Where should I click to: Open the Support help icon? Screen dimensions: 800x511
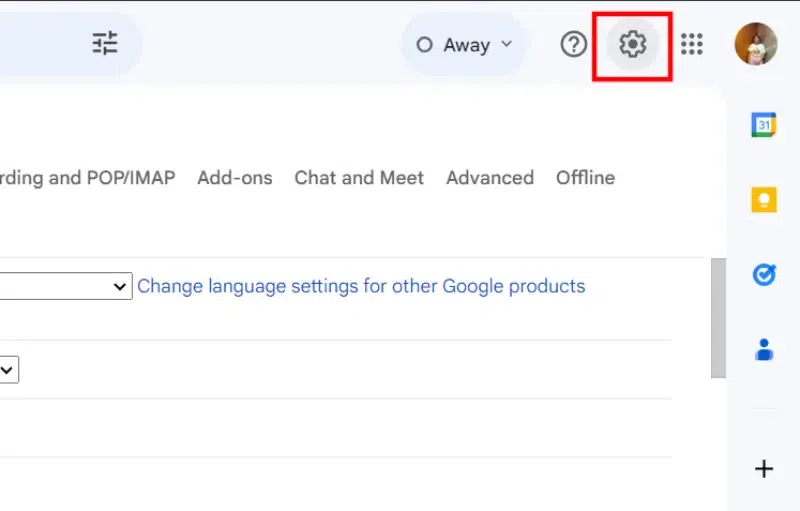click(573, 44)
